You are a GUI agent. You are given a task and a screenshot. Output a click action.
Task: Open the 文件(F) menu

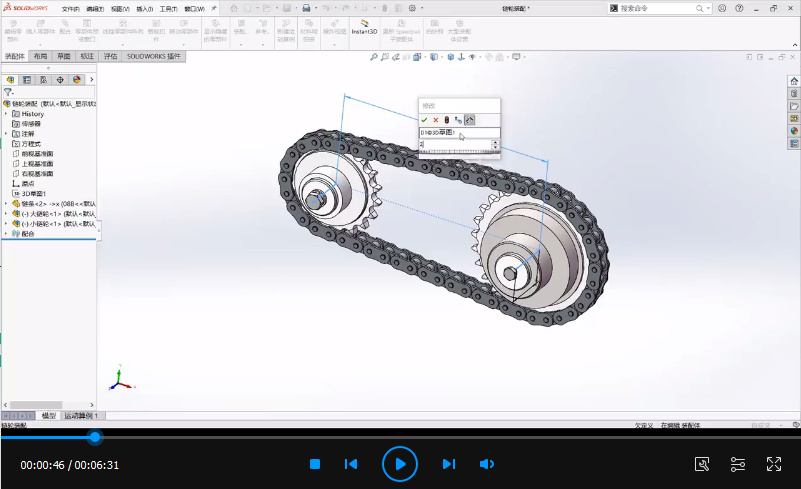click(x=70, y=9)
